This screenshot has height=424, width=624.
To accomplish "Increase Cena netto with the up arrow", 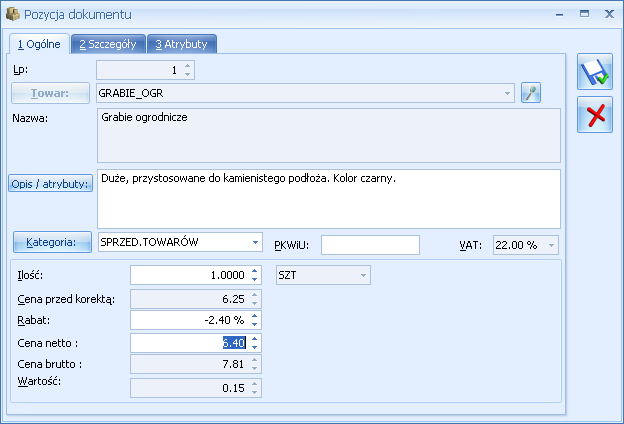I will (255, 339).
